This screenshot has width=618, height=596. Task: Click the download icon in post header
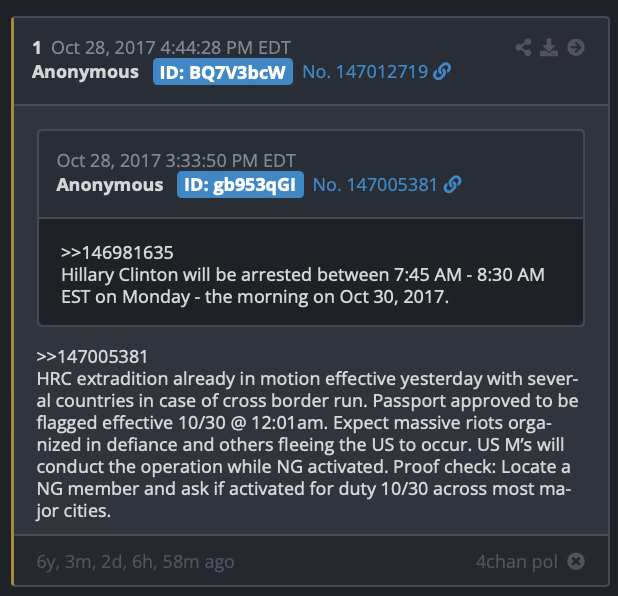549,48
